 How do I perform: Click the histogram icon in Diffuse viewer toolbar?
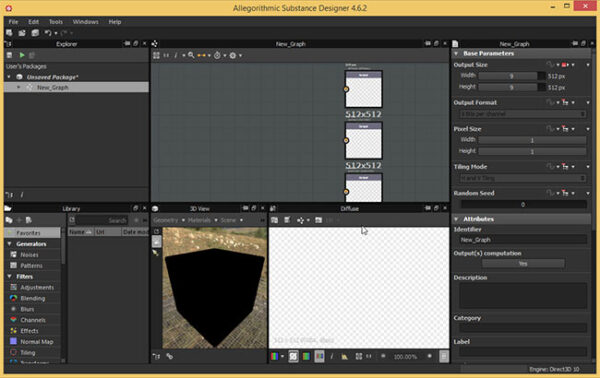344,357
